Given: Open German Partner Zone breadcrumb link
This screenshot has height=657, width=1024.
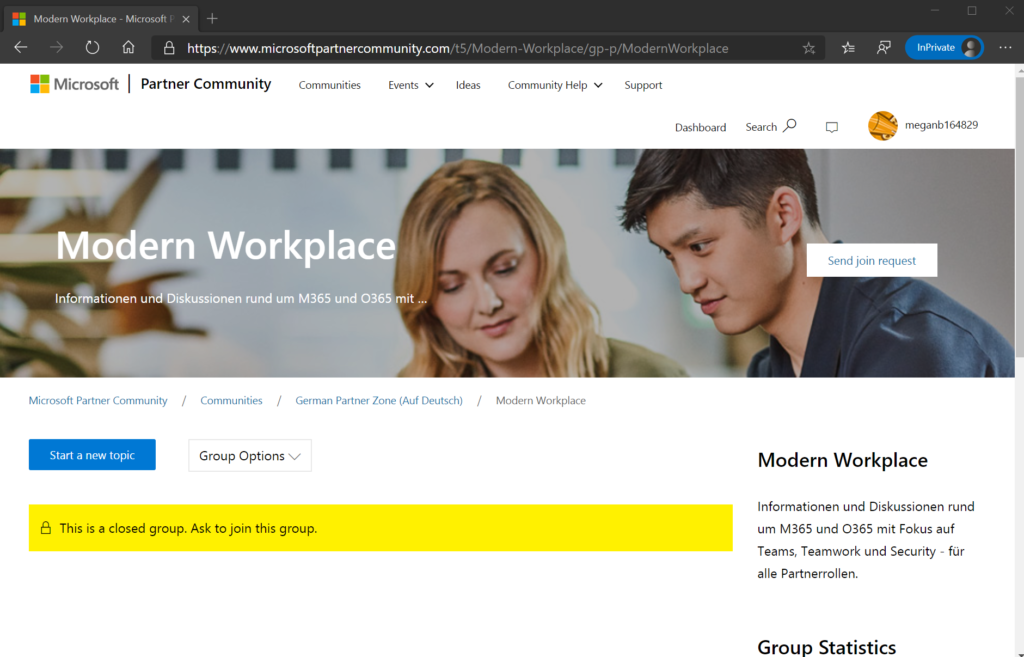Looking at the screenshot, I should tap(379, 400).
